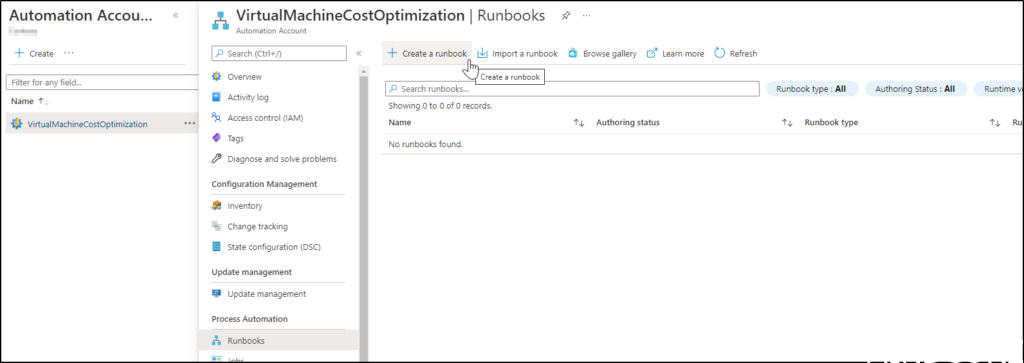Viewport: 1024px width, 363px height.
Task: Open the Authoring Status filter
Action: [916, 89]
